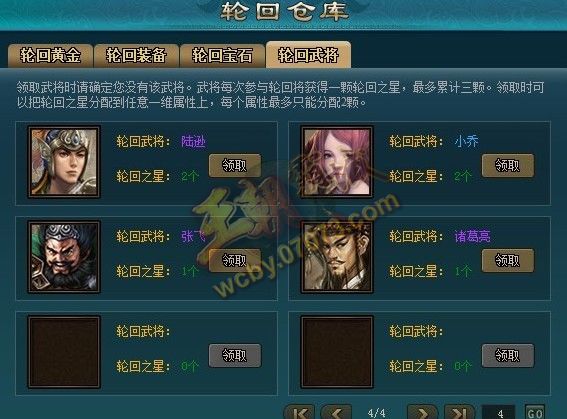
Task: Go to the previous page with the left arrow
Action: [x=336, y=412]
